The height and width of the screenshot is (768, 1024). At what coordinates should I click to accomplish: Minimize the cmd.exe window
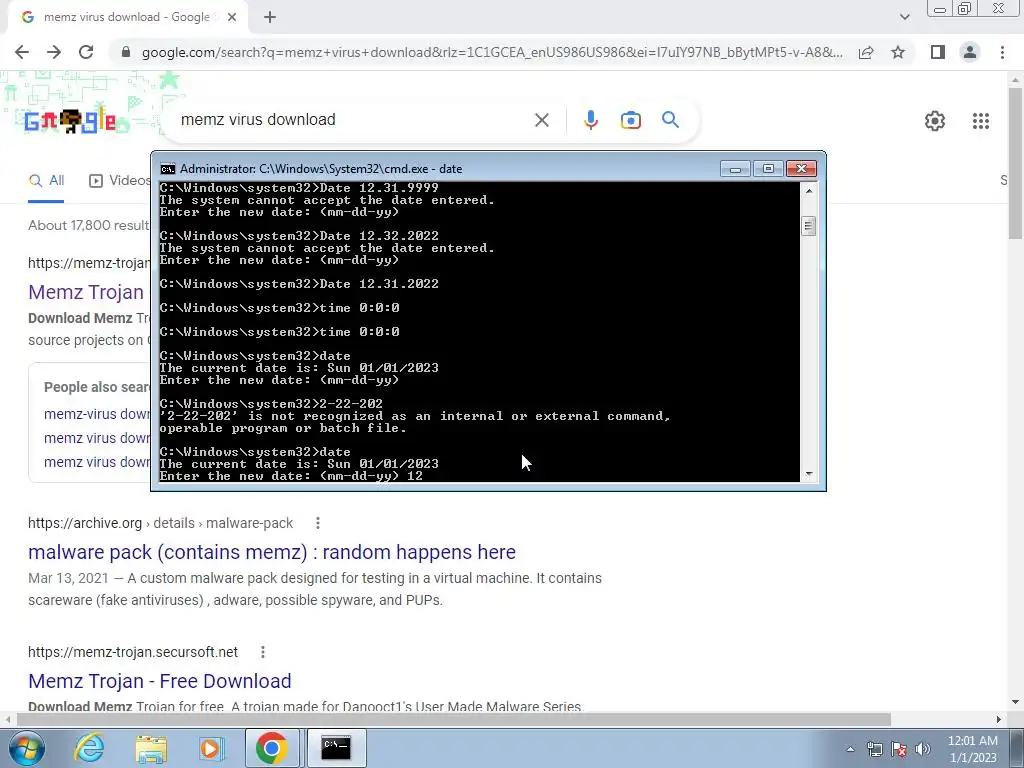(735, 169)
